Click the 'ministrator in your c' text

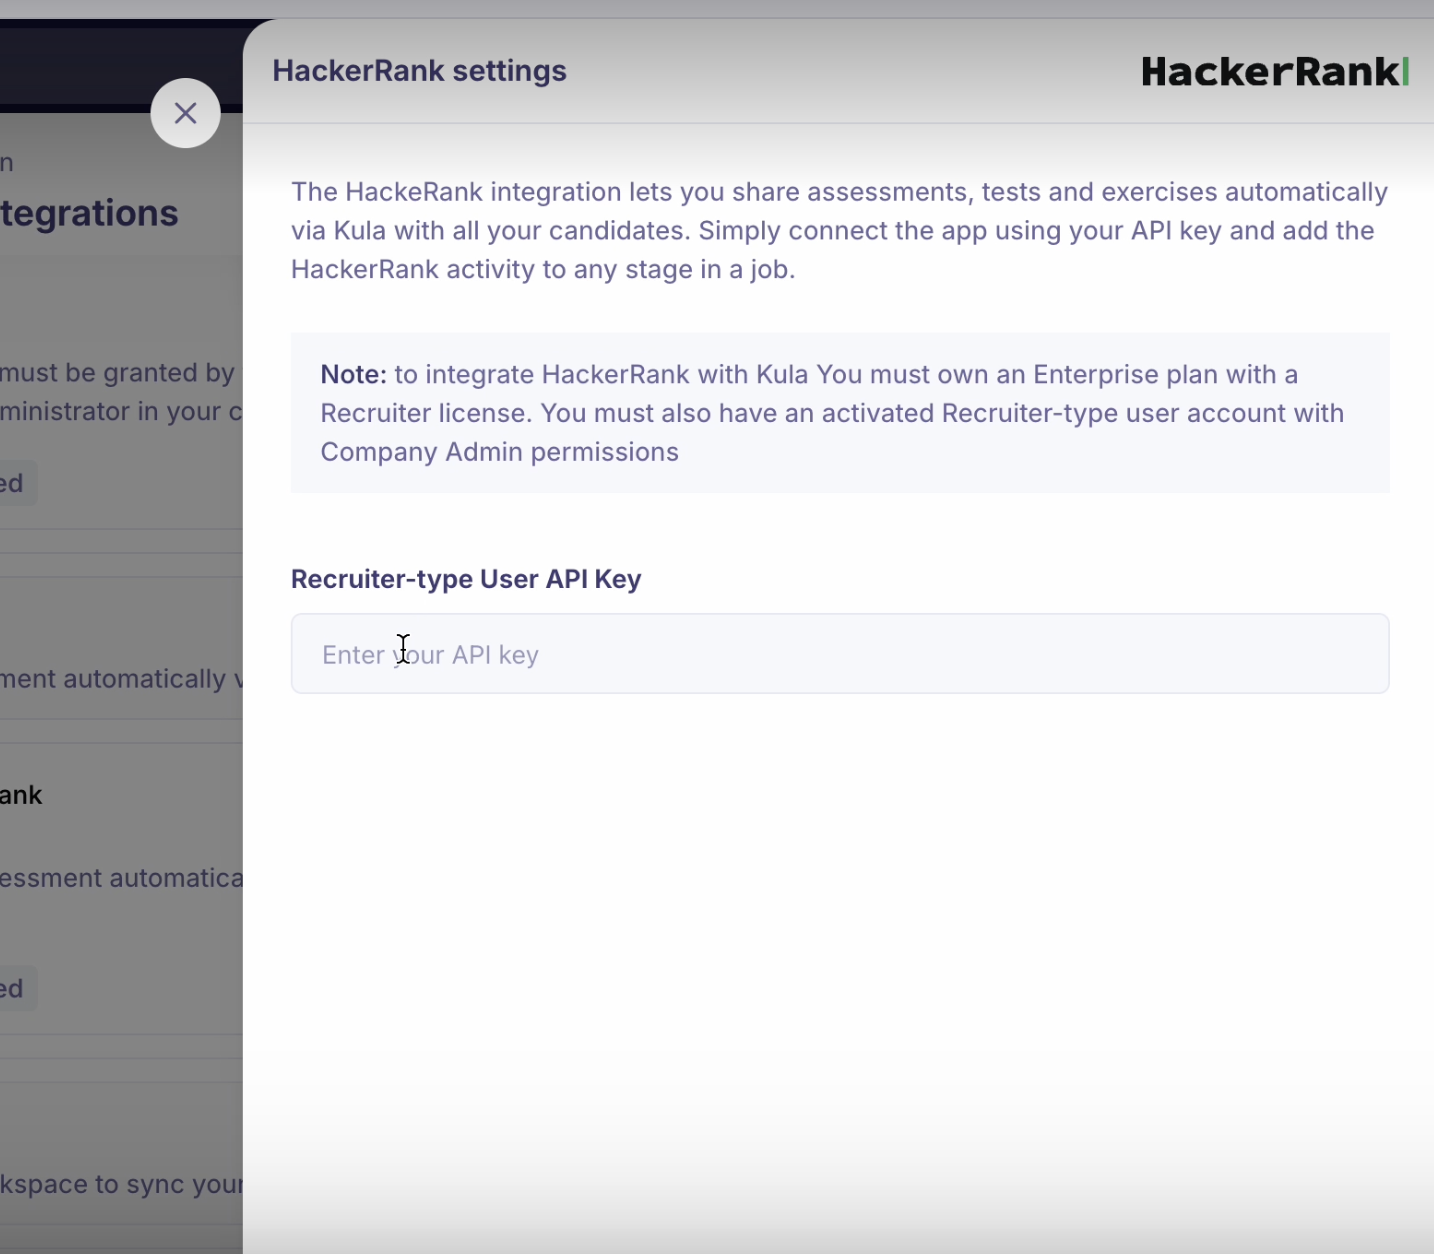(x=121, y=411)
